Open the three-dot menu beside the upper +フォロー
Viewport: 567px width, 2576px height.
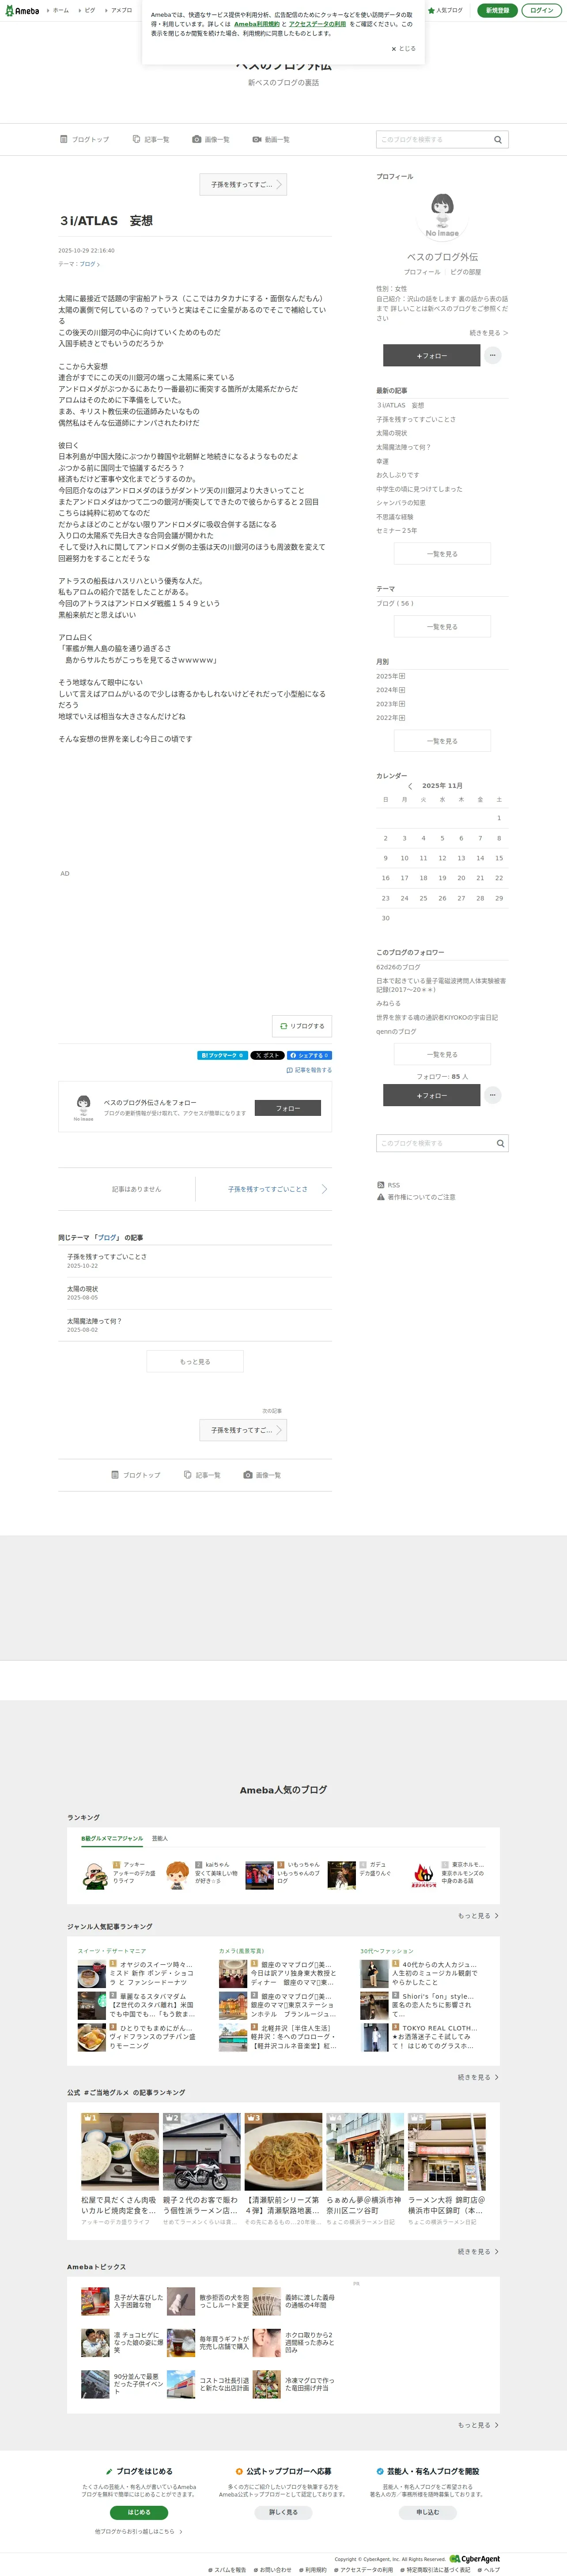click(493, 355)
